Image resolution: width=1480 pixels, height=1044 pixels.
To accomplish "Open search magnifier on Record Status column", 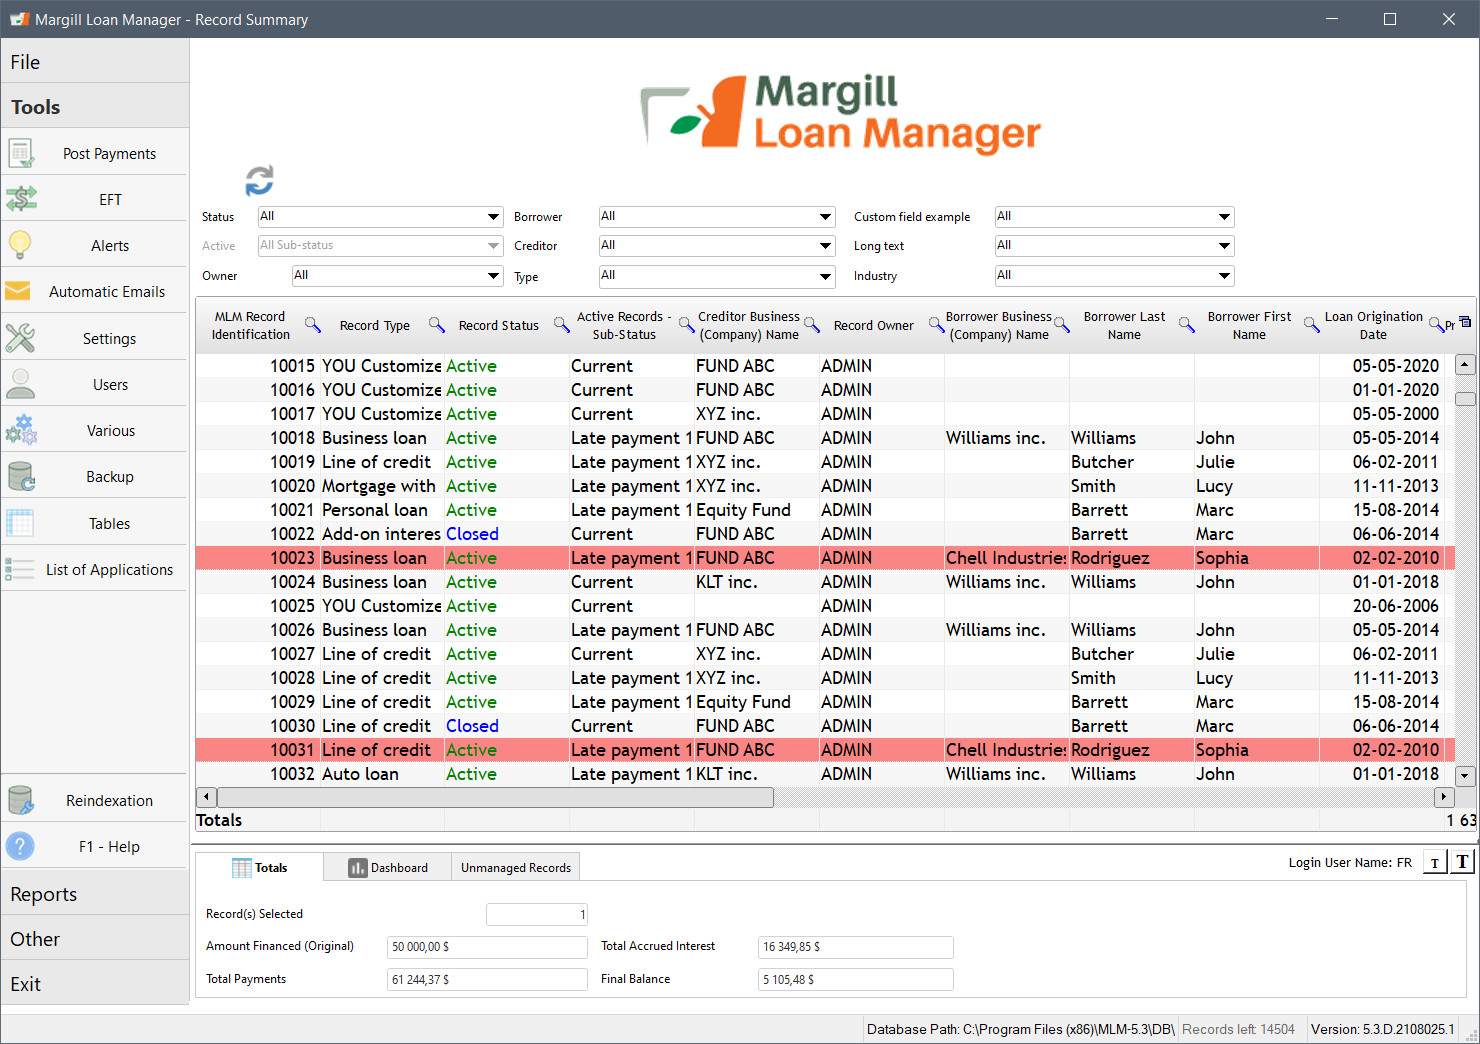I will click(560, 324).
